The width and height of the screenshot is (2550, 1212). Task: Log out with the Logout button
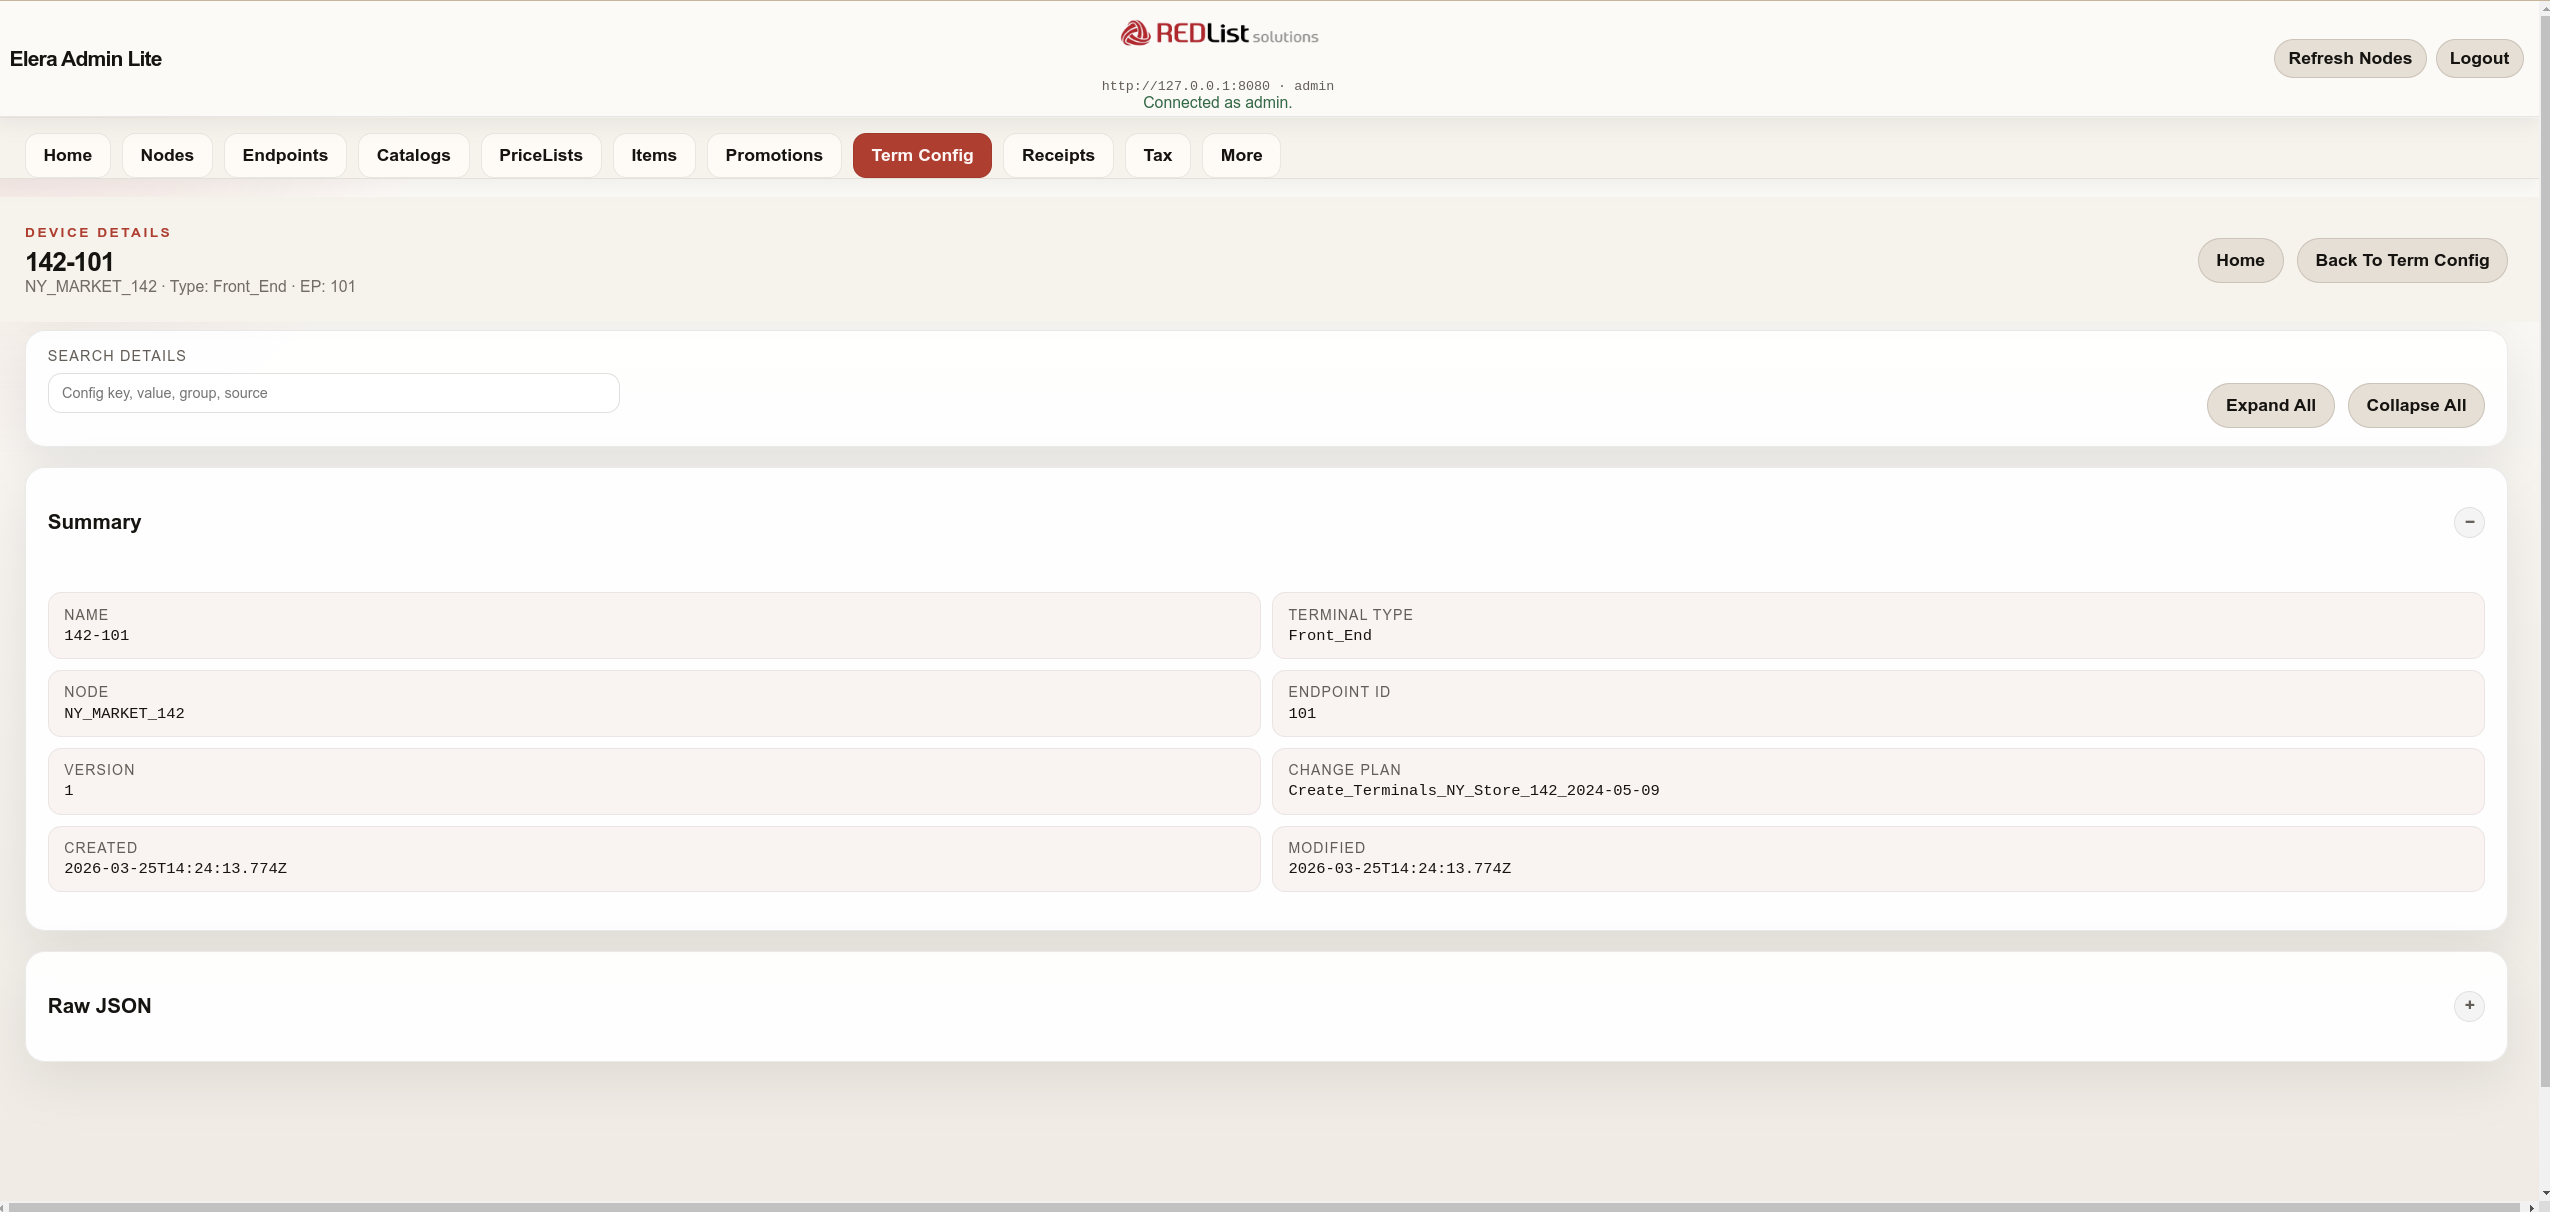(2479, 58)
